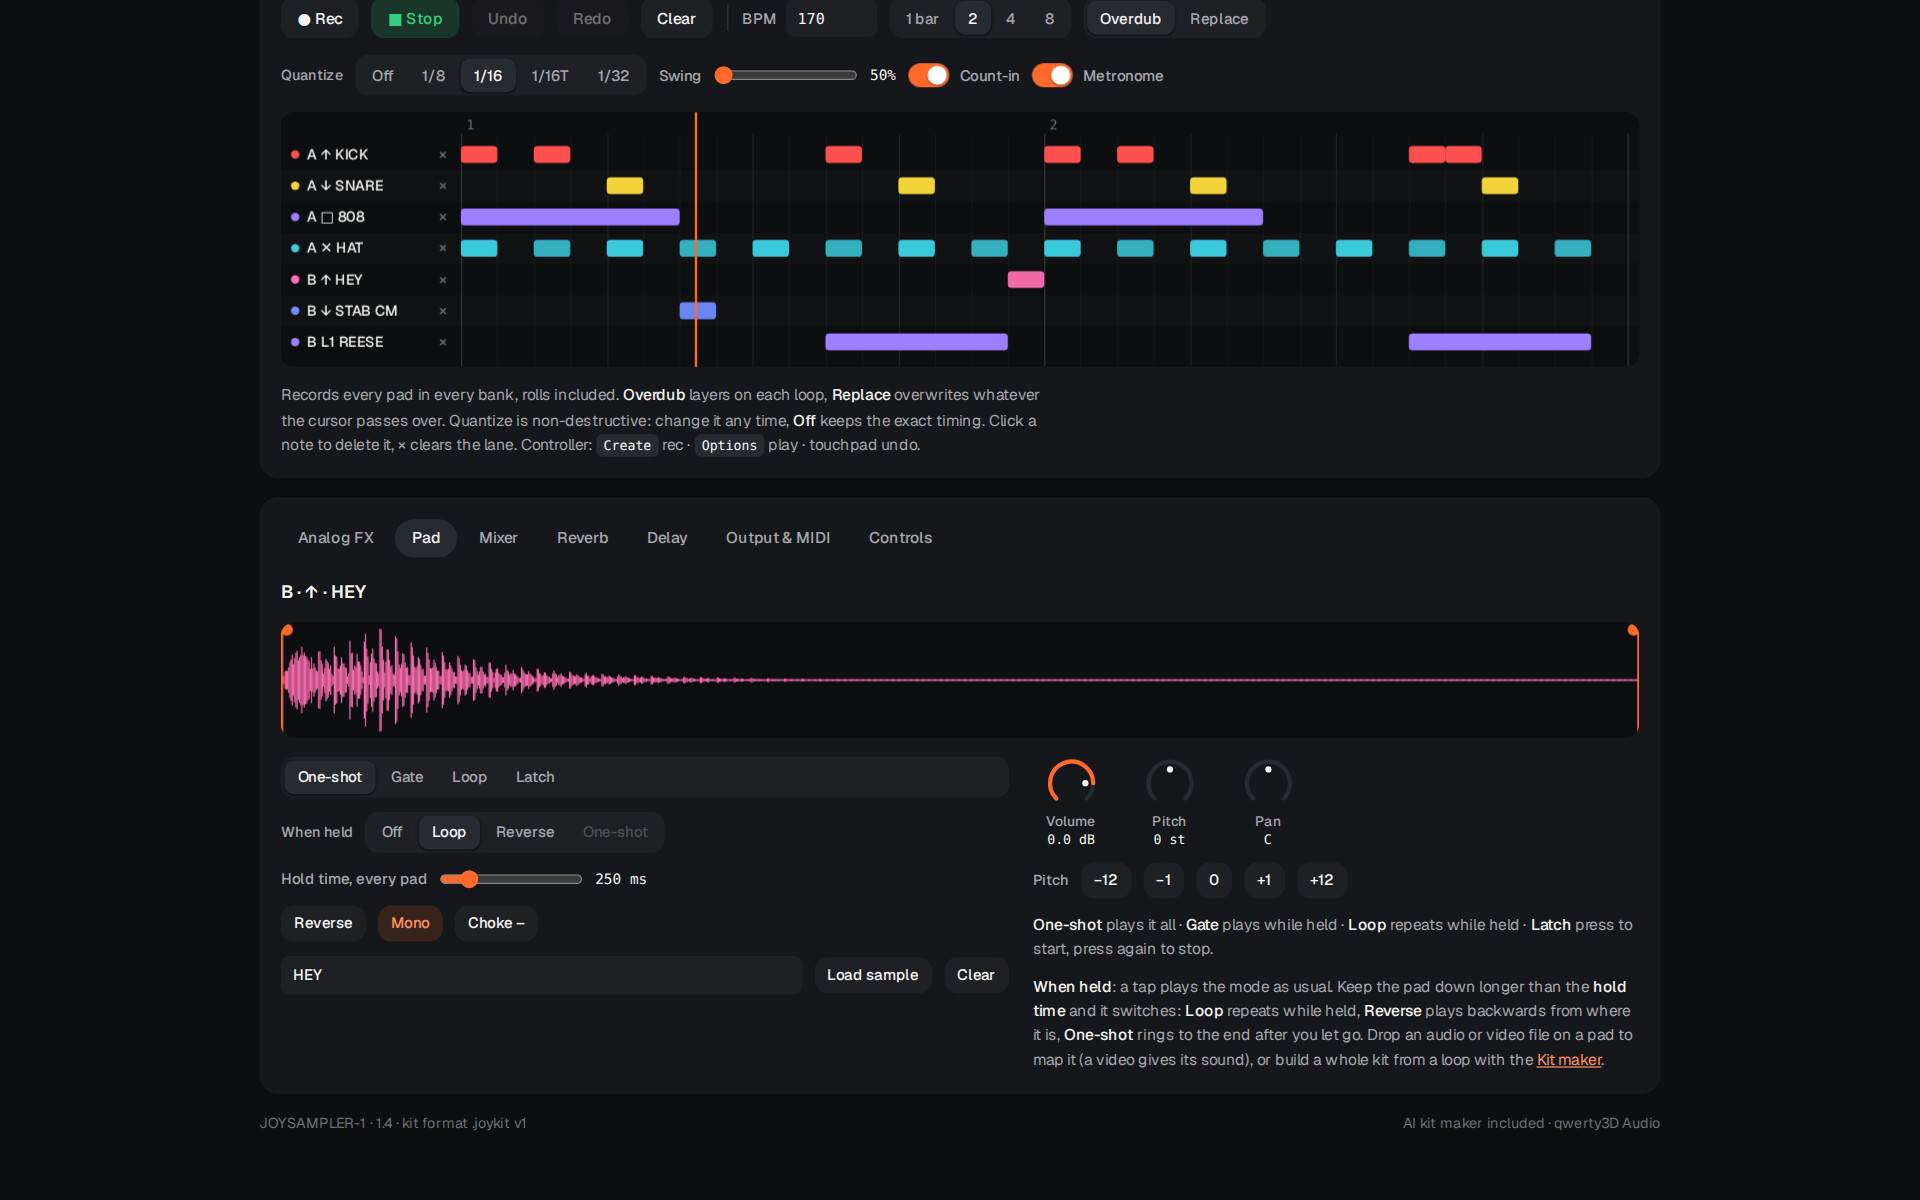Clear the STAB CM lane with its × icon
This screenshot has height=1200, width=1920.
tap(443, 311)
